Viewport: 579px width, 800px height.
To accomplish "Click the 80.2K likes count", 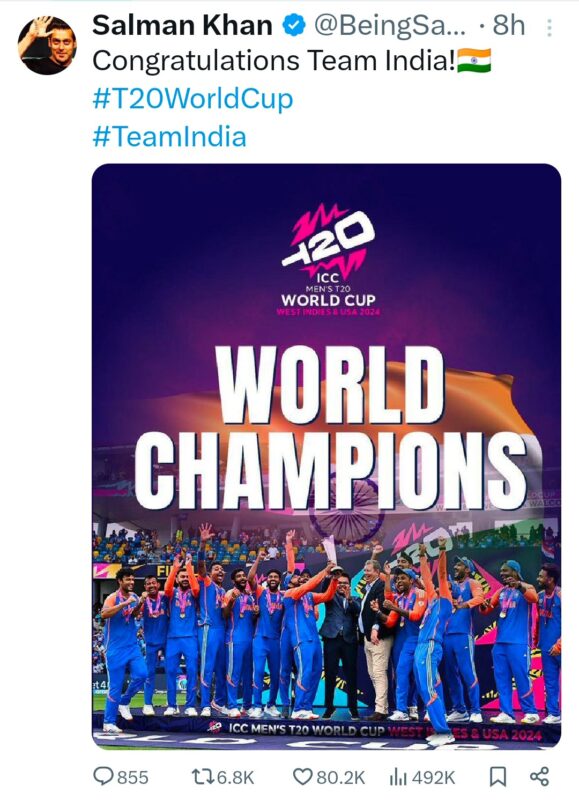I will click(341, 778).
